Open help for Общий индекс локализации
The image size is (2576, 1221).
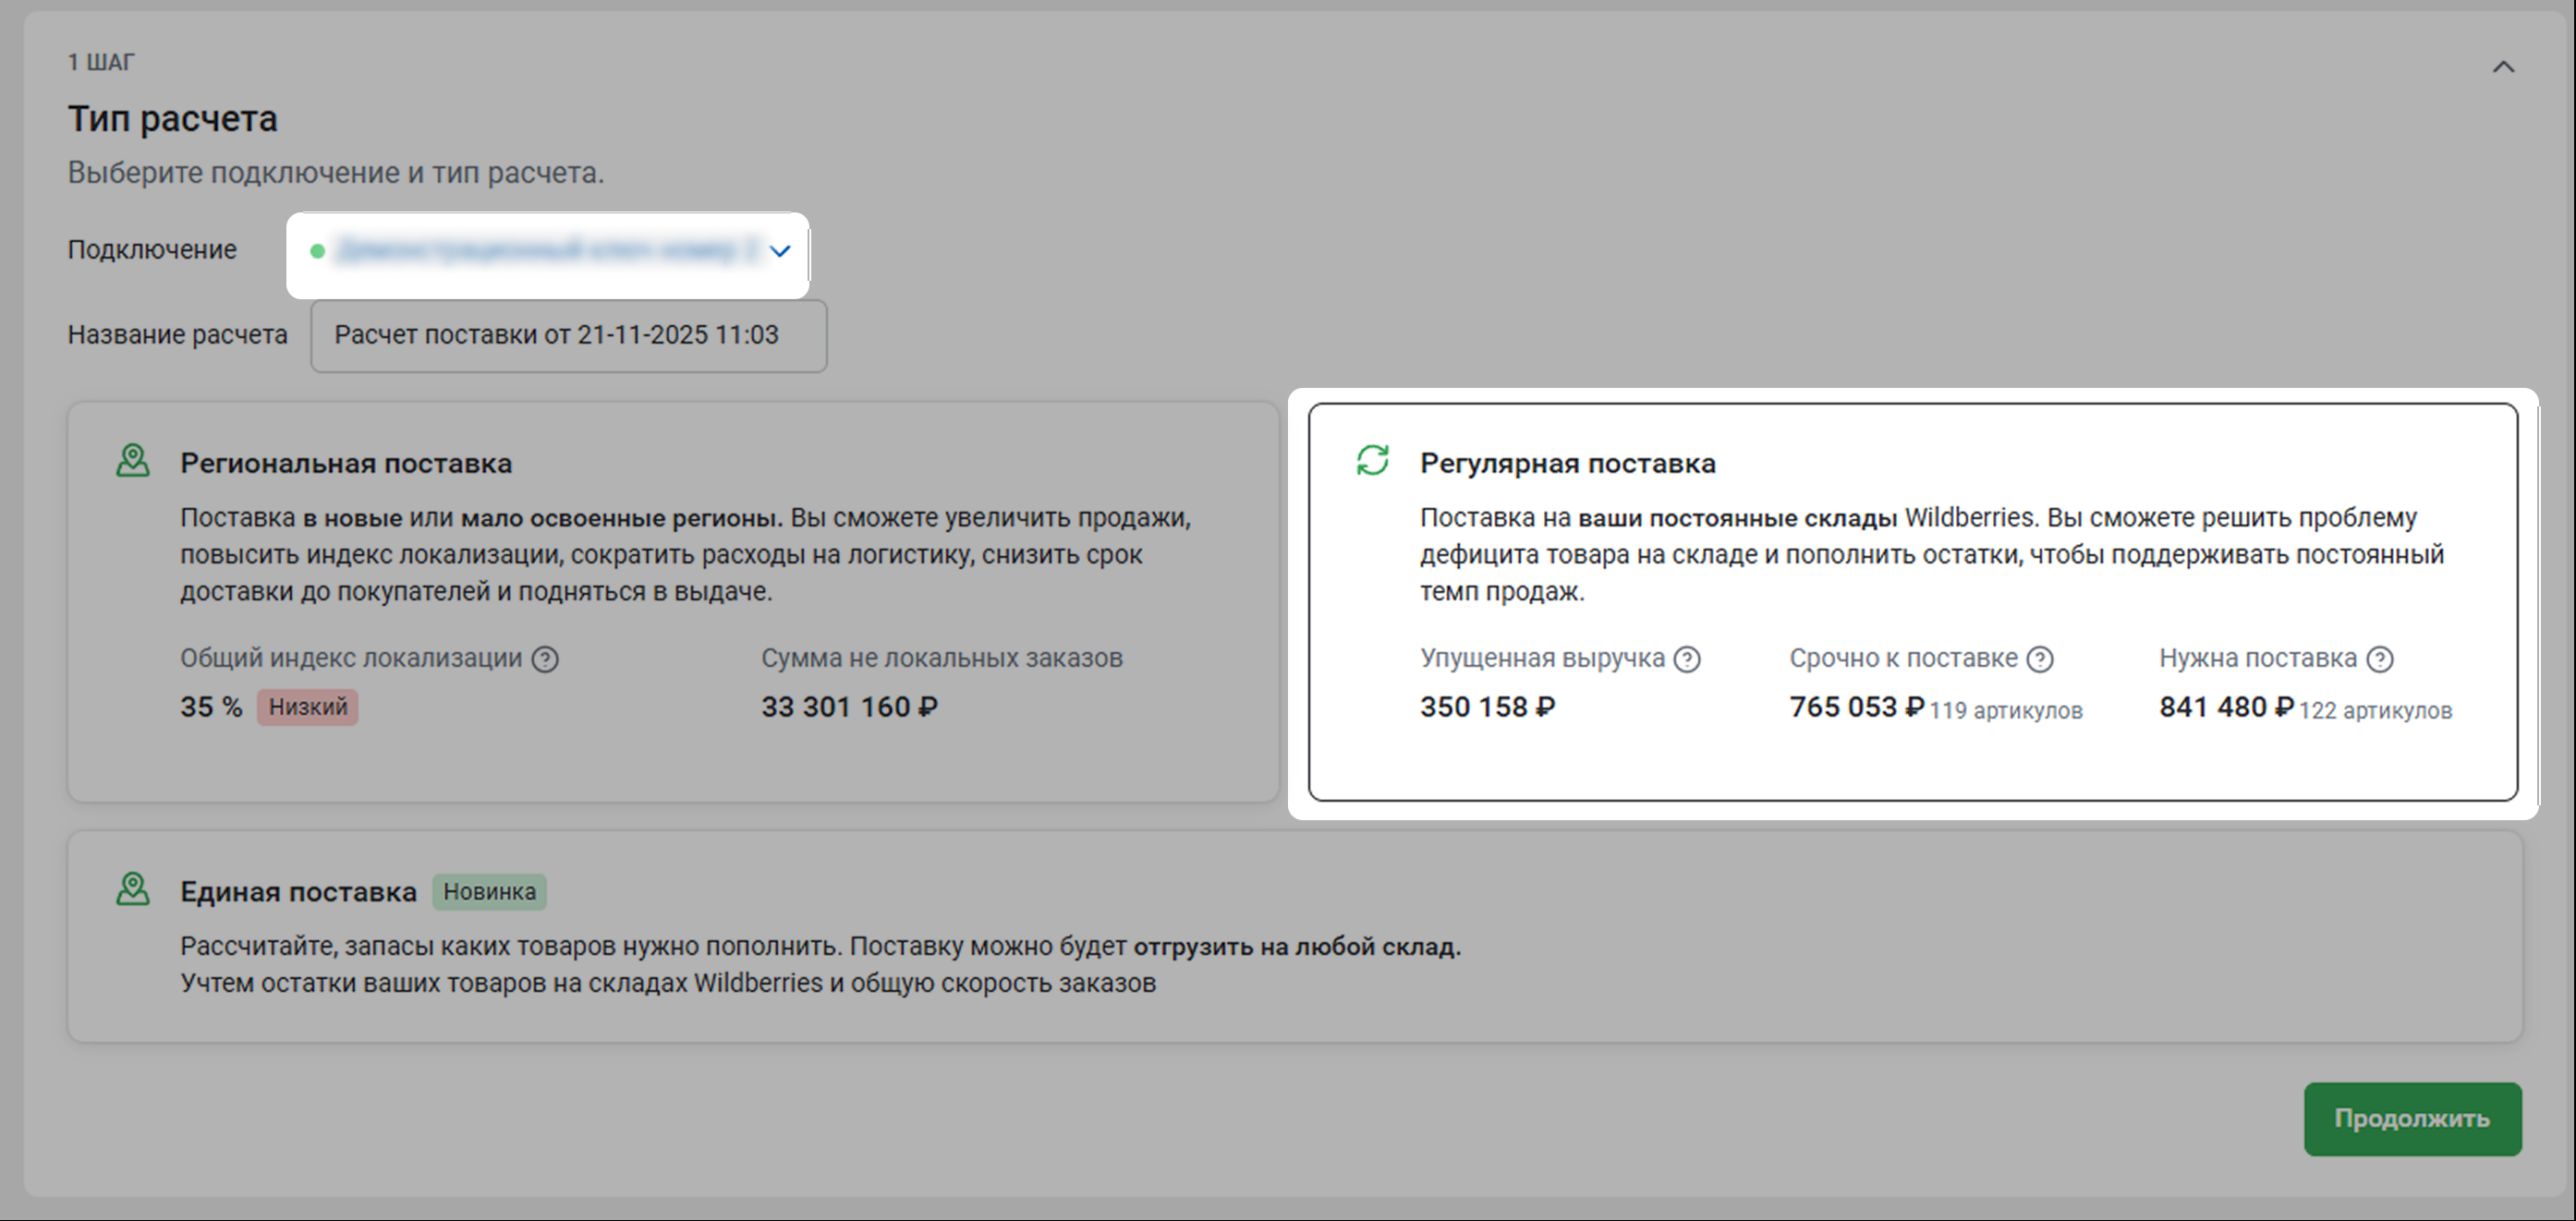[x=545, y=659]
